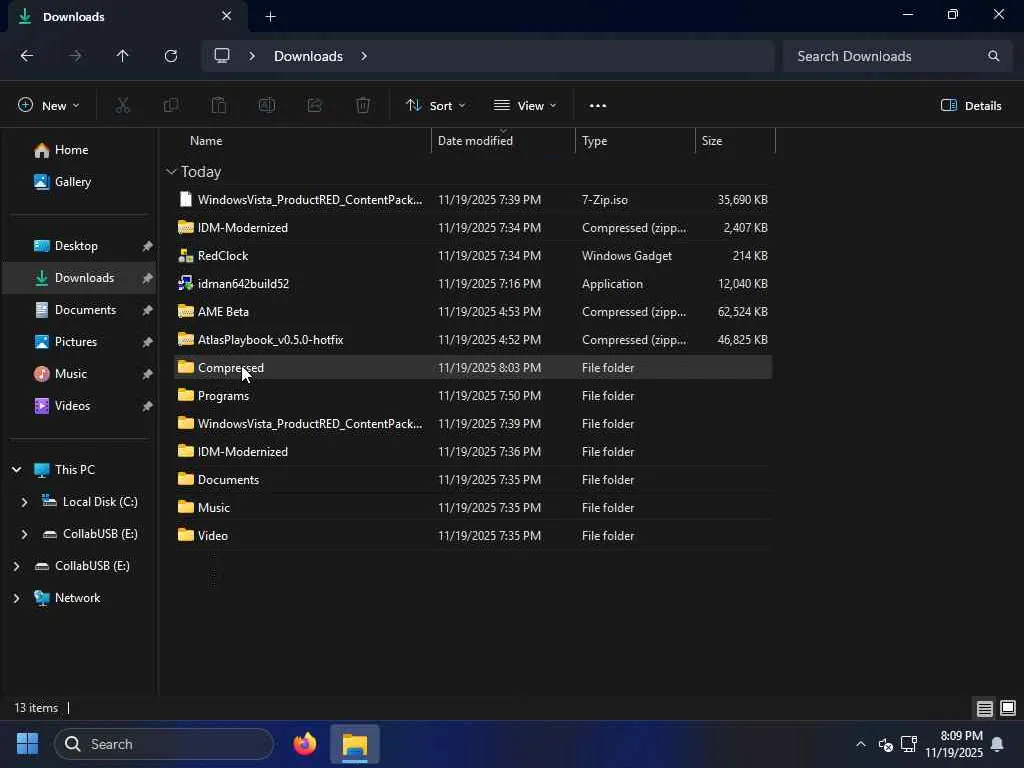Select the 7-Zip.iso WindowsVista file
This screenshot has width=1024, height=768.
tap(473, 200)
